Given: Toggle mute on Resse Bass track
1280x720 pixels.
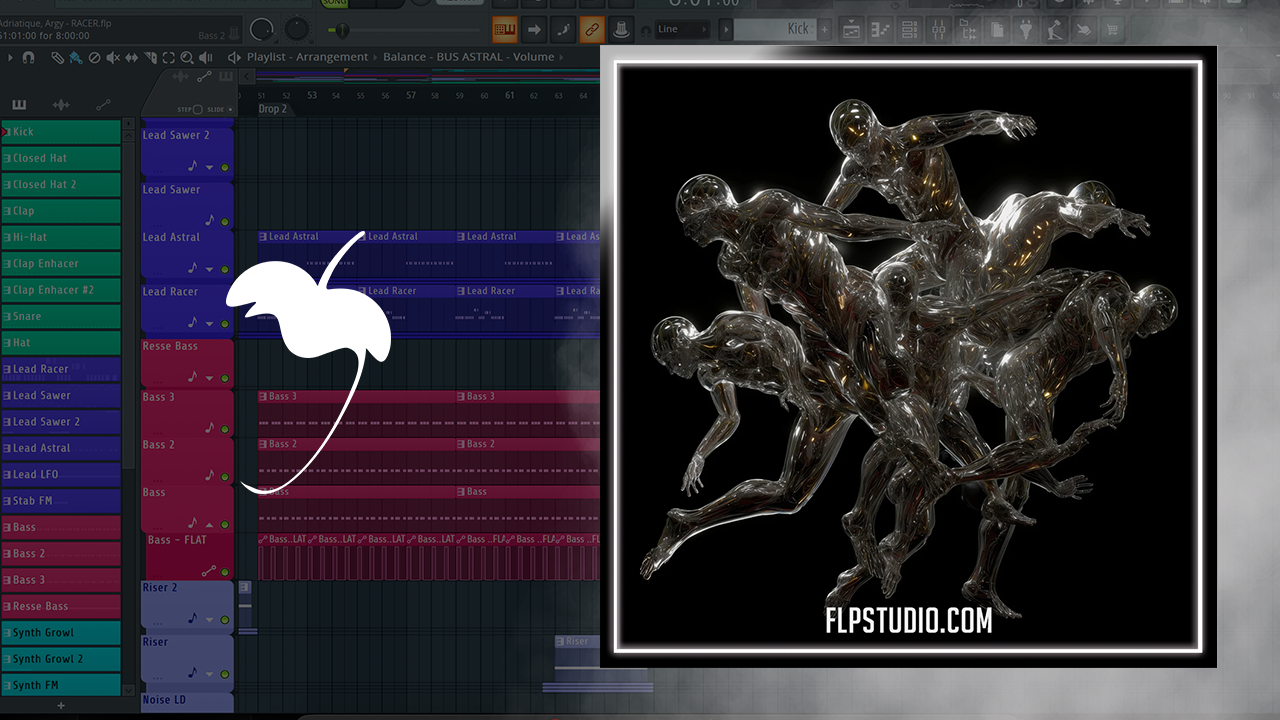Looking at the screenshot, I should 225,378.
